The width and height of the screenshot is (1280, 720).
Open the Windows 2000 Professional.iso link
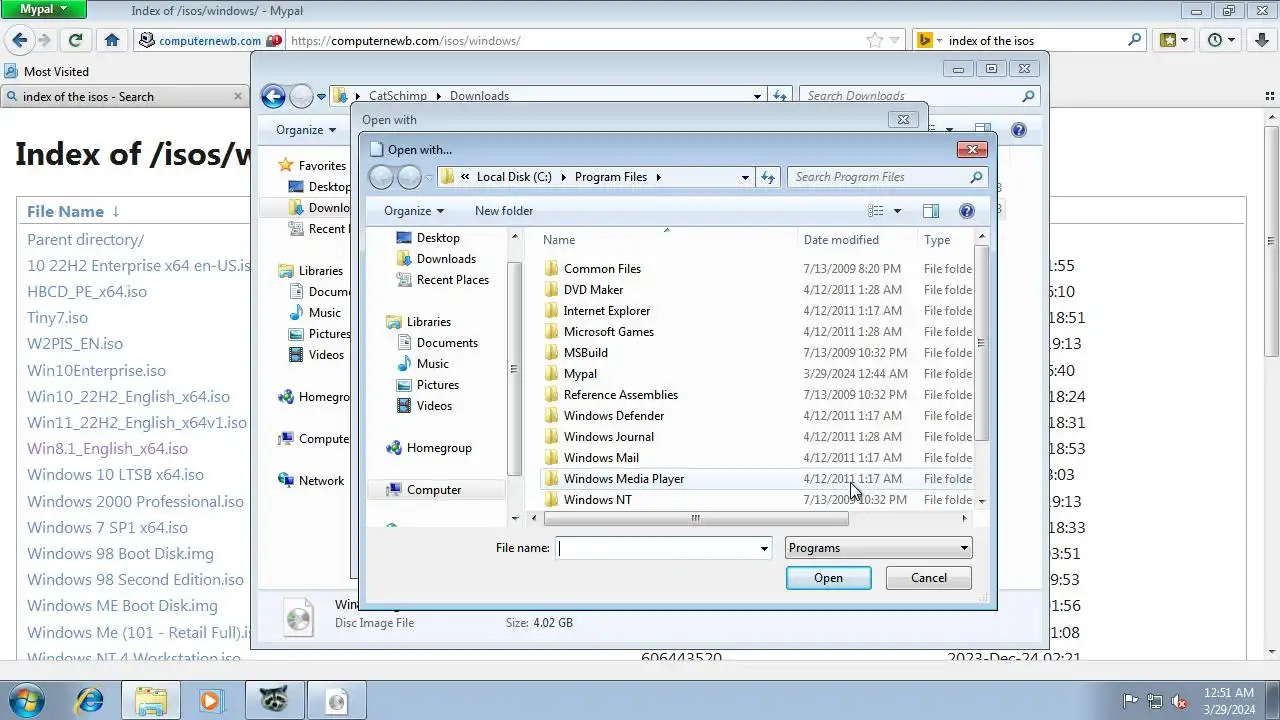[135, 502]
